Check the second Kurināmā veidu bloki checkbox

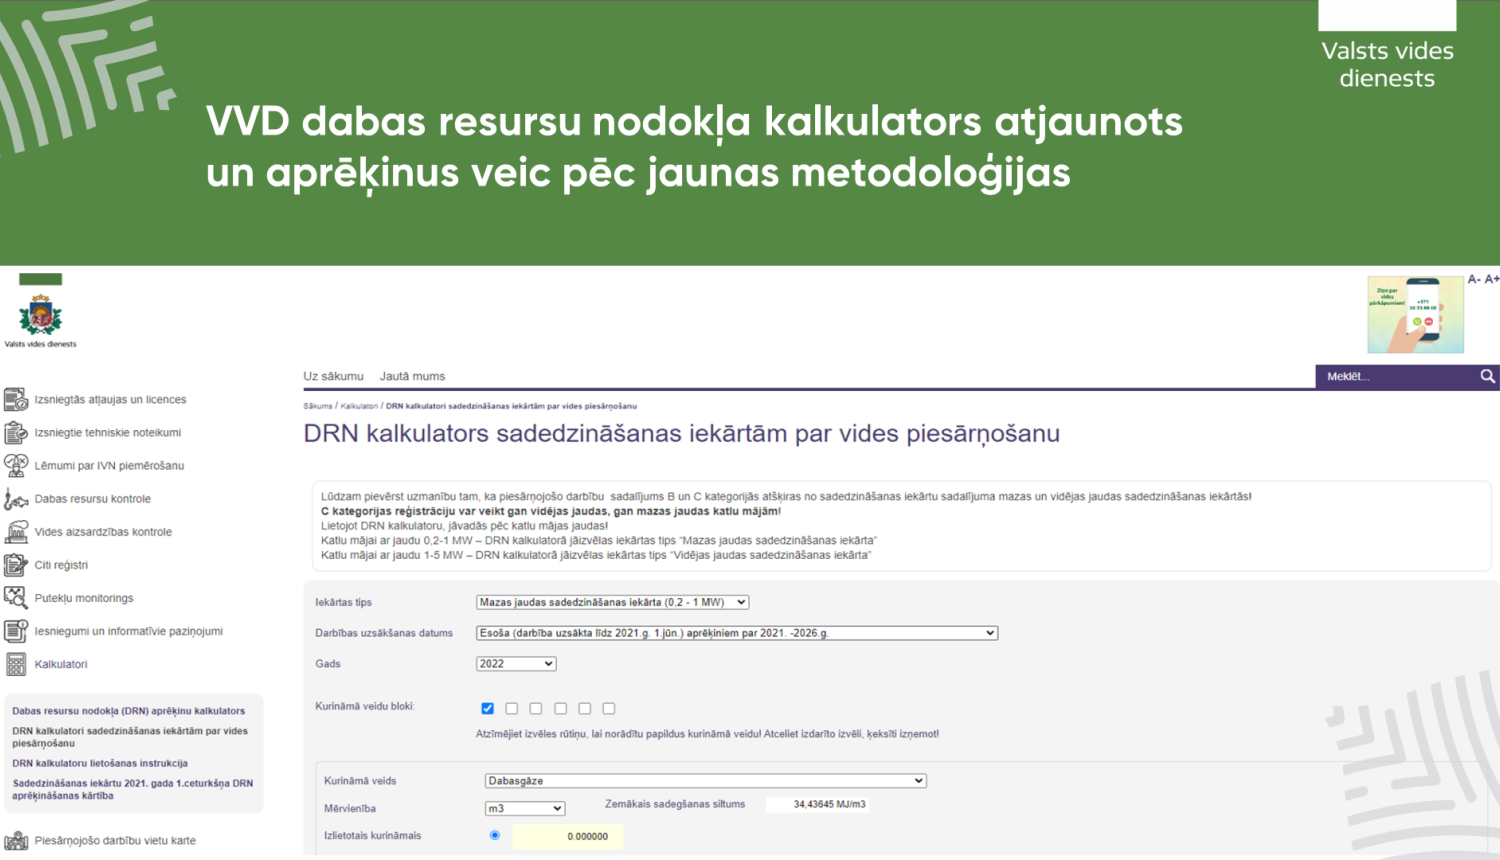[511, 708]
